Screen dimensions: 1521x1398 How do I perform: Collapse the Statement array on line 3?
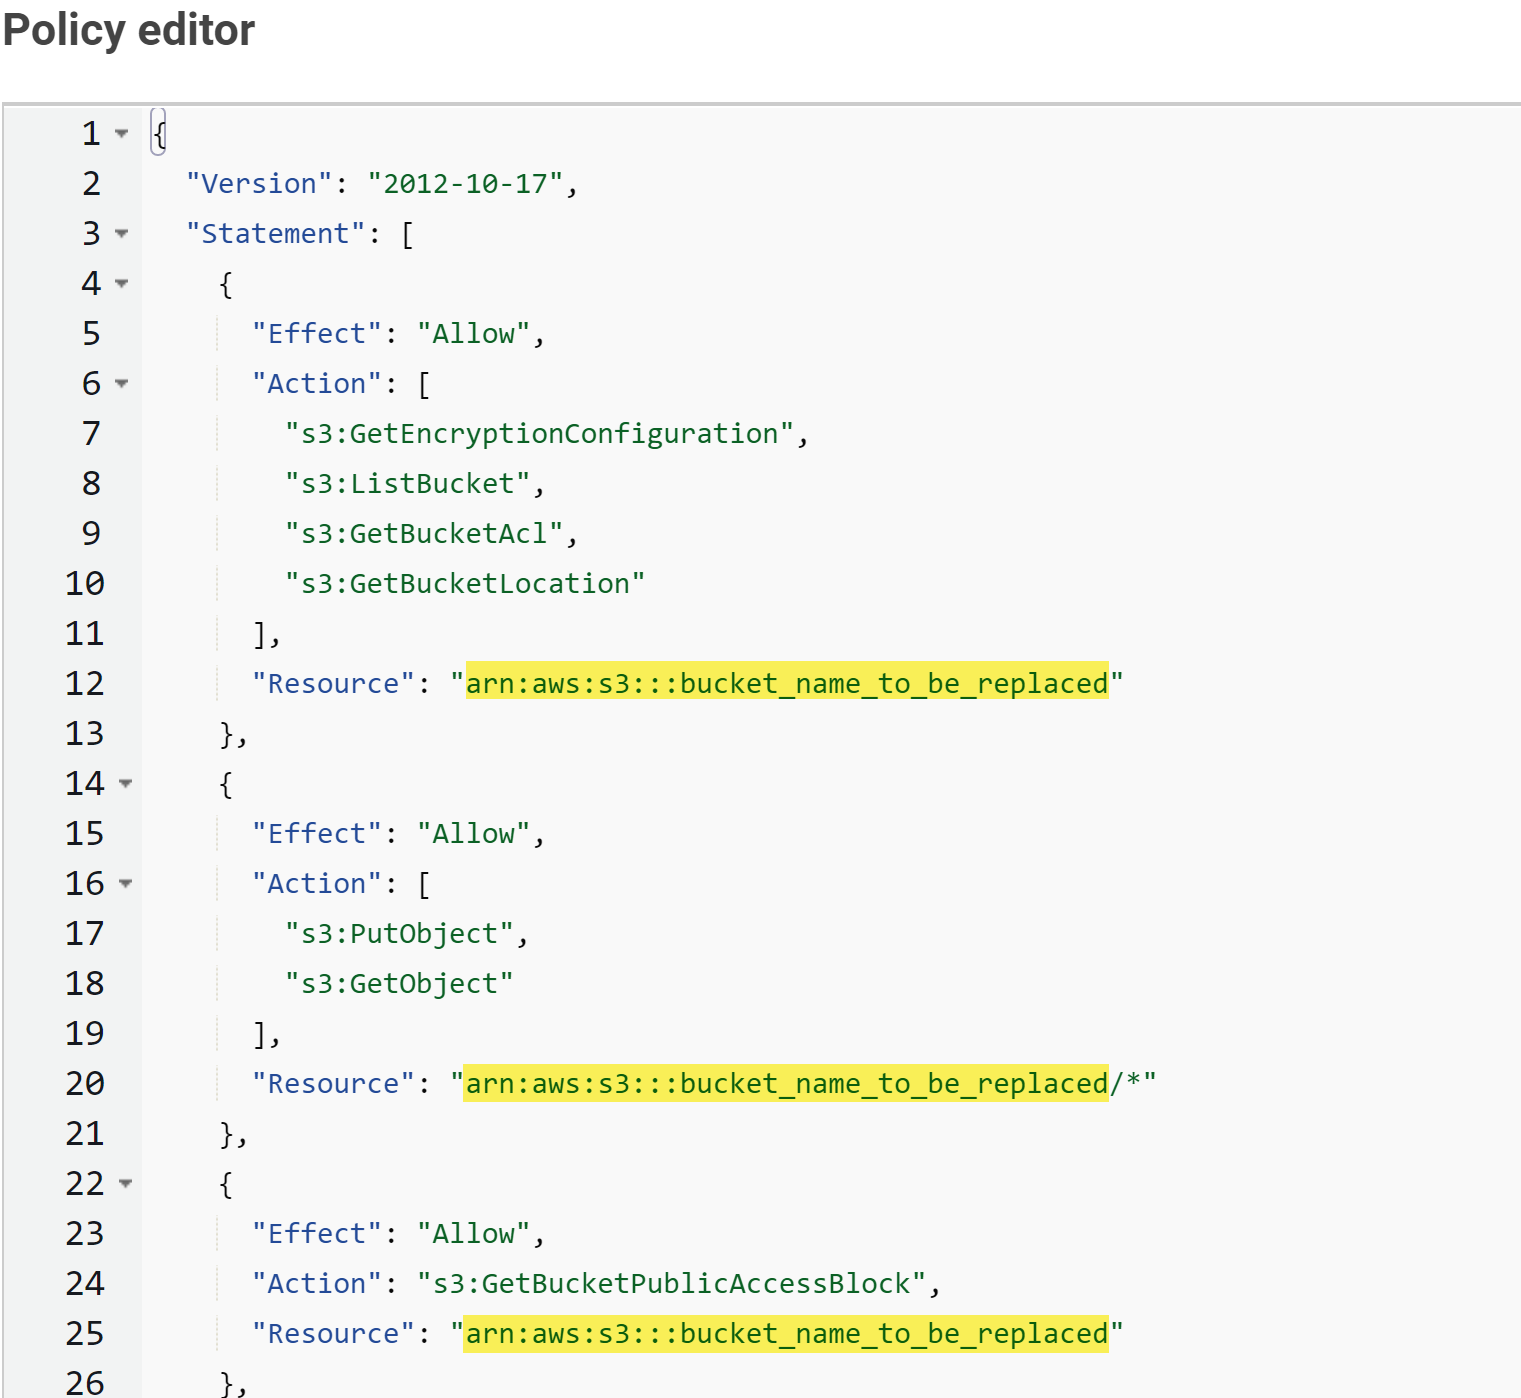point(122,233)
